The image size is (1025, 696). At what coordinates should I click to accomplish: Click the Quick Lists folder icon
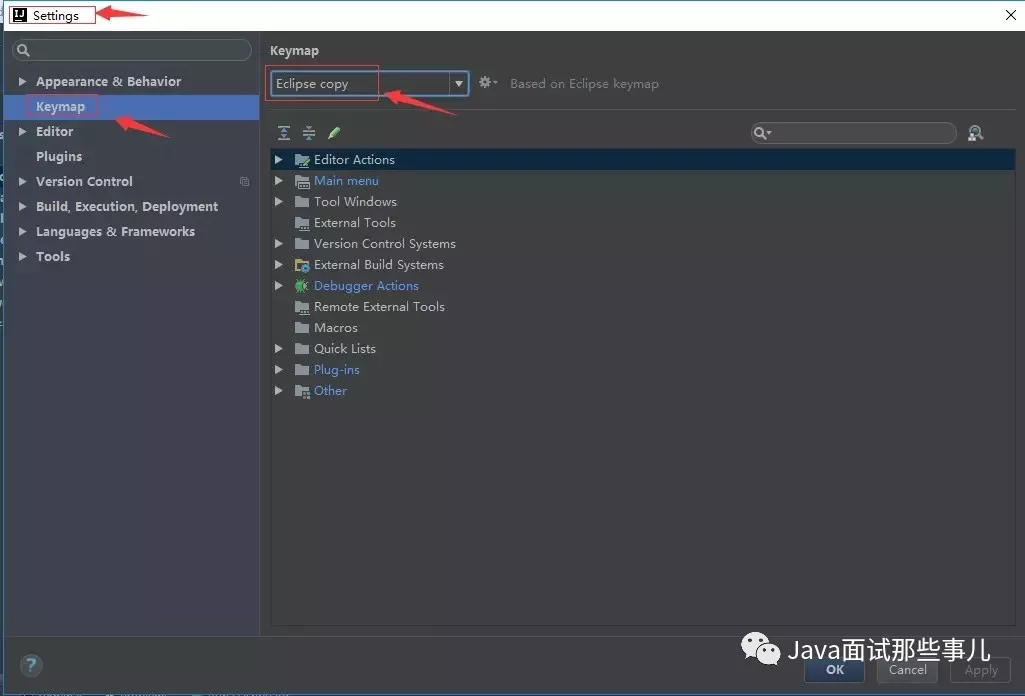click(x=302, y=349)
